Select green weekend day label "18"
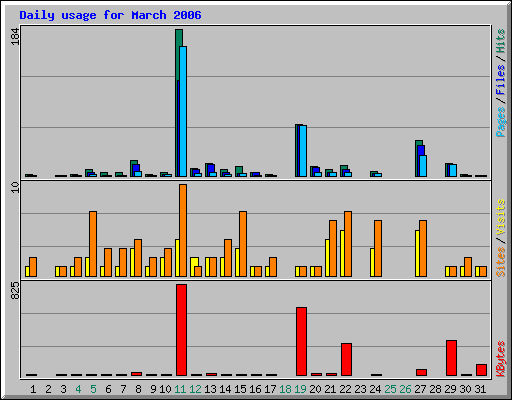 tap(285, 389)
